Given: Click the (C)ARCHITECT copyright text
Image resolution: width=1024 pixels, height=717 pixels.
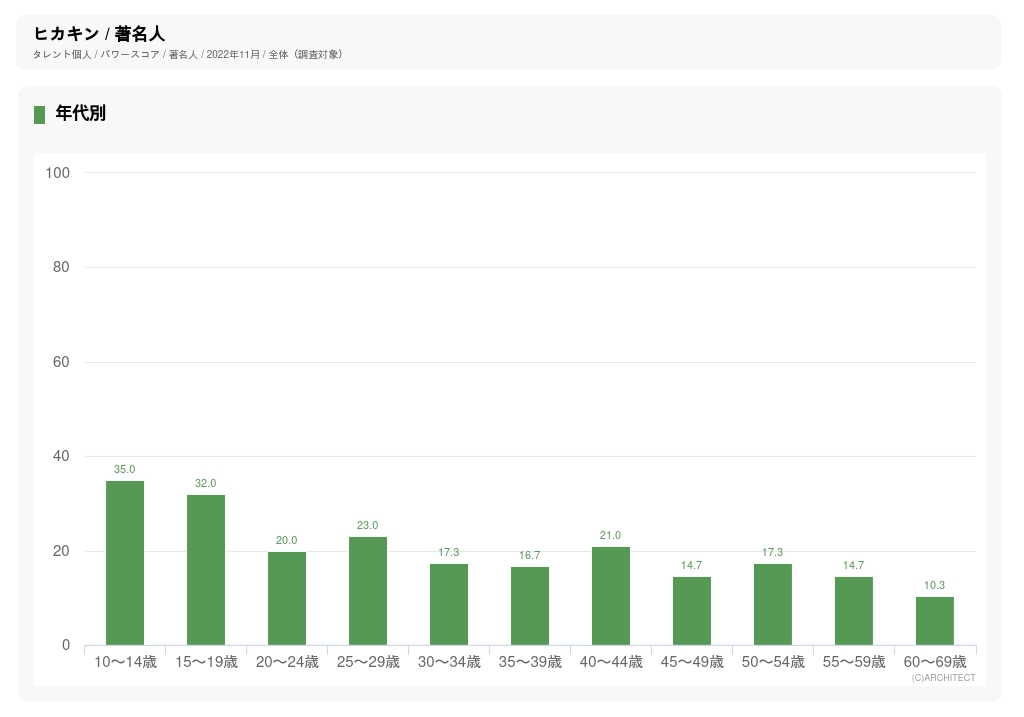Looking at the screenshot, I should (x=943, y=677).
